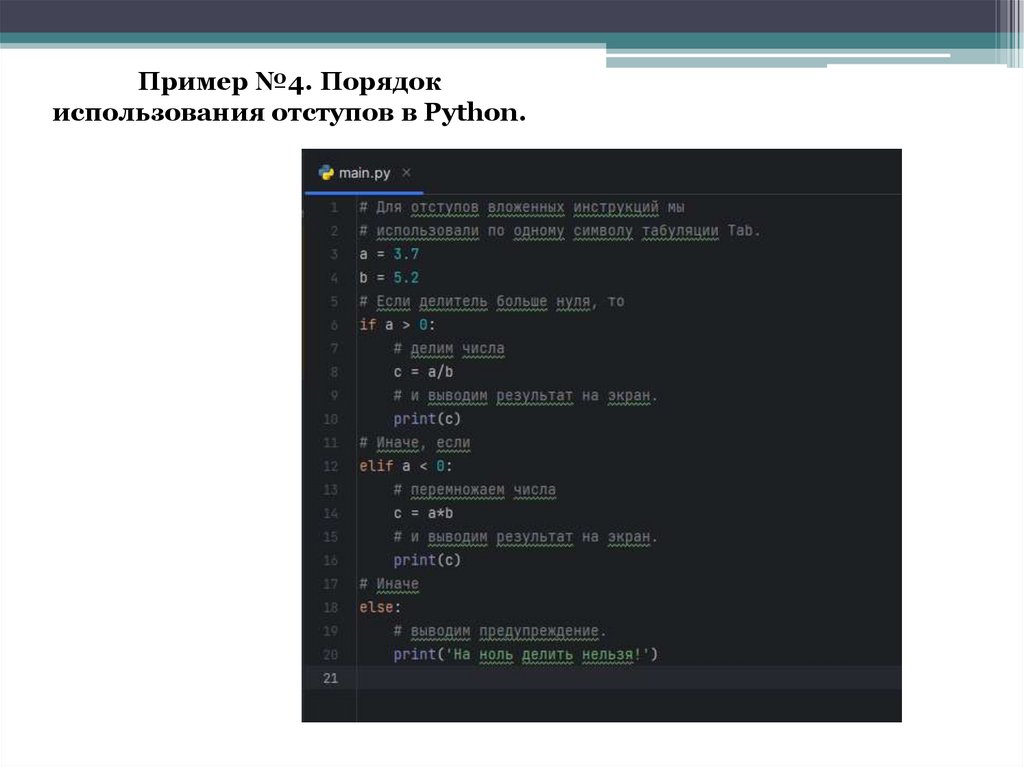Place cursor on empty line 21

click(x=628, y=678)
